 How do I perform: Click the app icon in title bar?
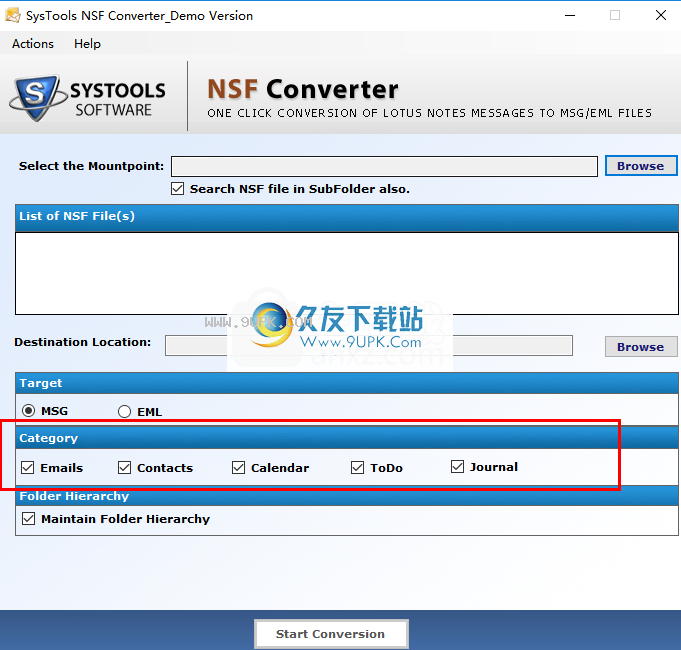click(x=13, y=16)
